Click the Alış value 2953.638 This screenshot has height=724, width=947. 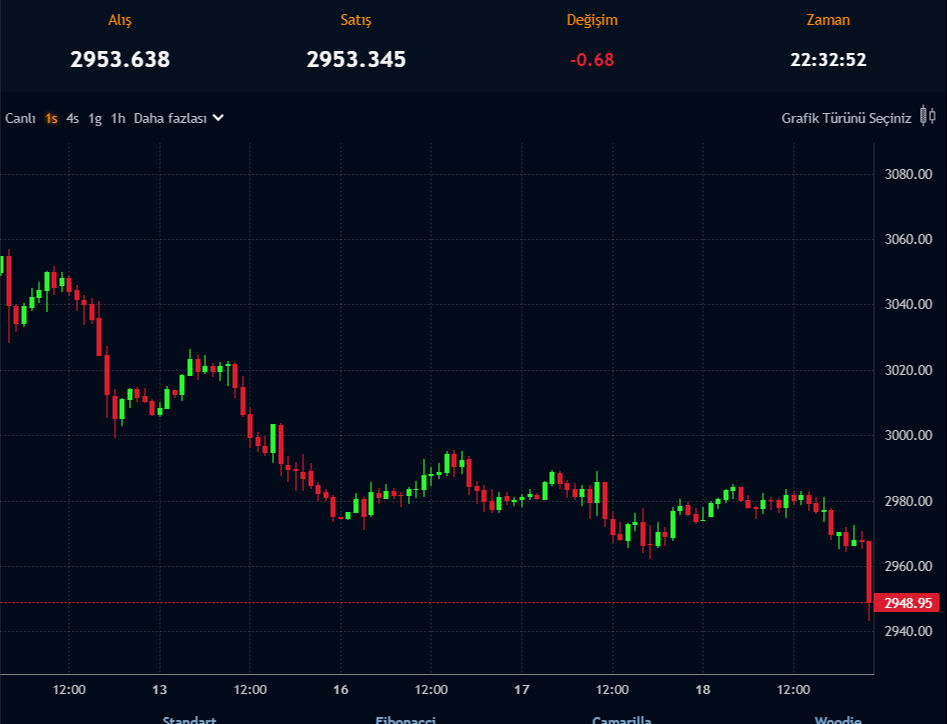point(119,59)
